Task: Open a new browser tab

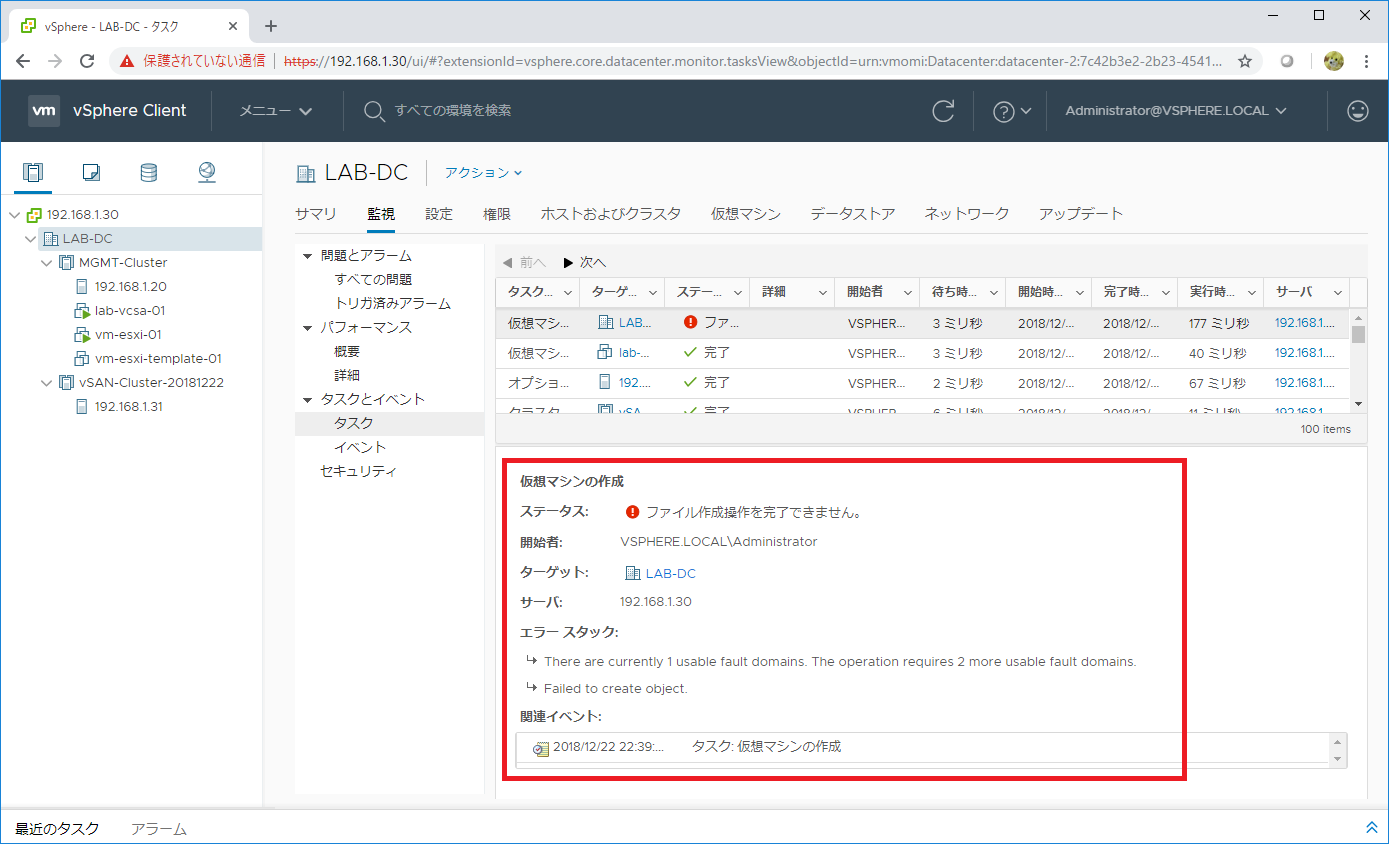Action: coord(270,26)
